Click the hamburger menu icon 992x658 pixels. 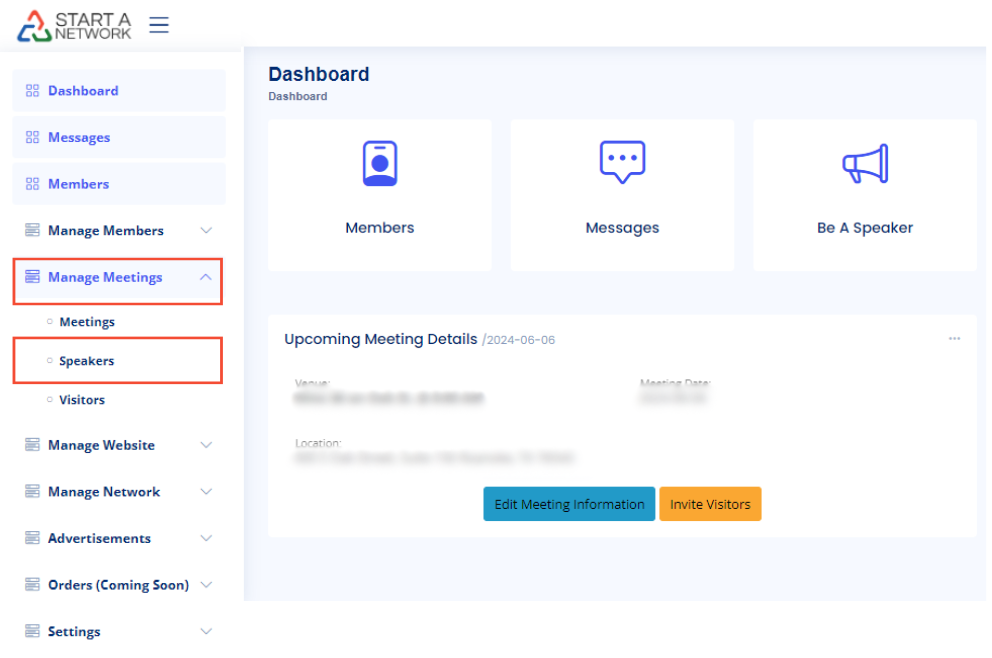tap(159, 25)
